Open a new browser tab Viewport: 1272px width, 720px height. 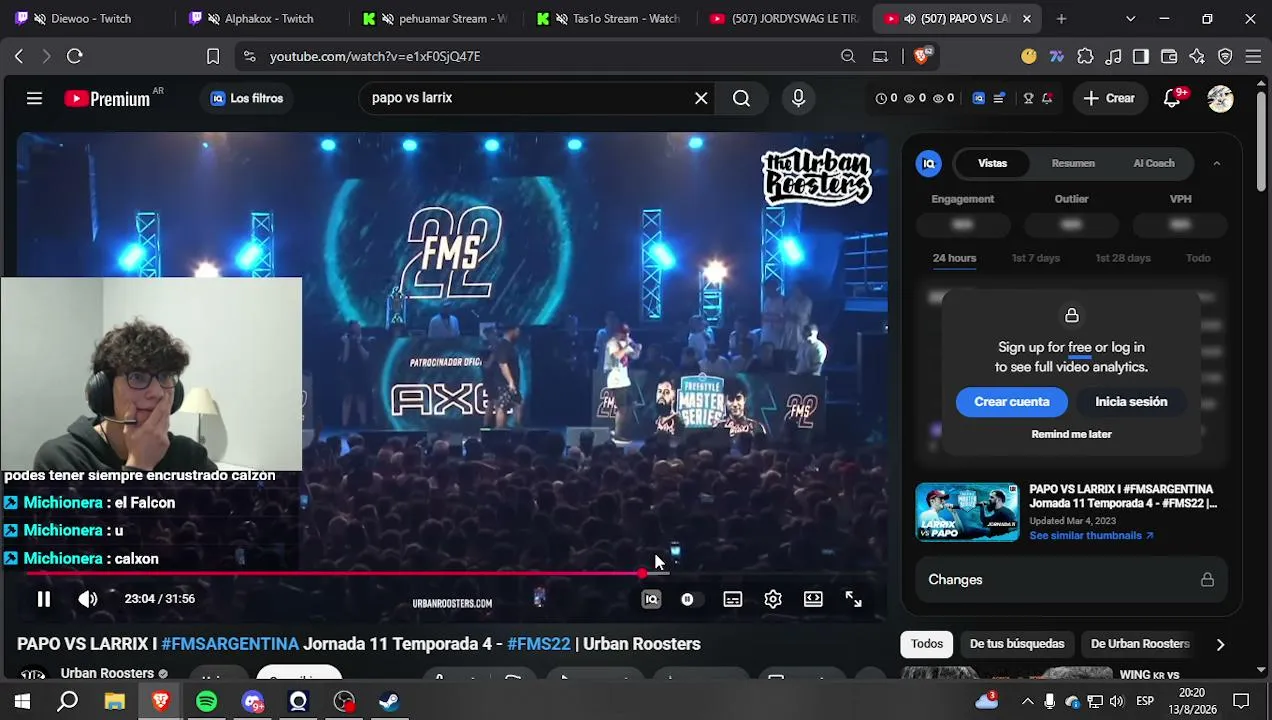tap(1061, 18)
